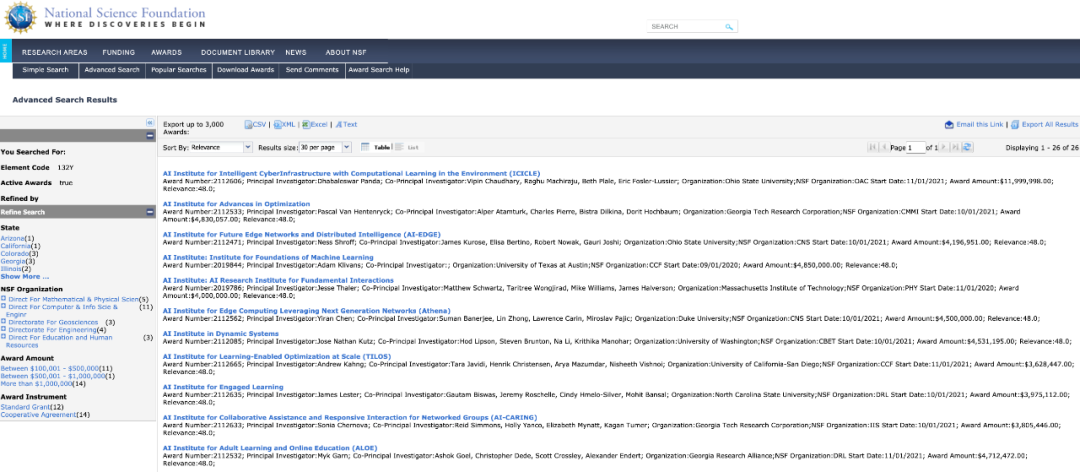Screen dimensions: 1080x472
Task: Collapse sidebar with double-arrow icon
Action: pyautogui.click(x=149, y=123)
